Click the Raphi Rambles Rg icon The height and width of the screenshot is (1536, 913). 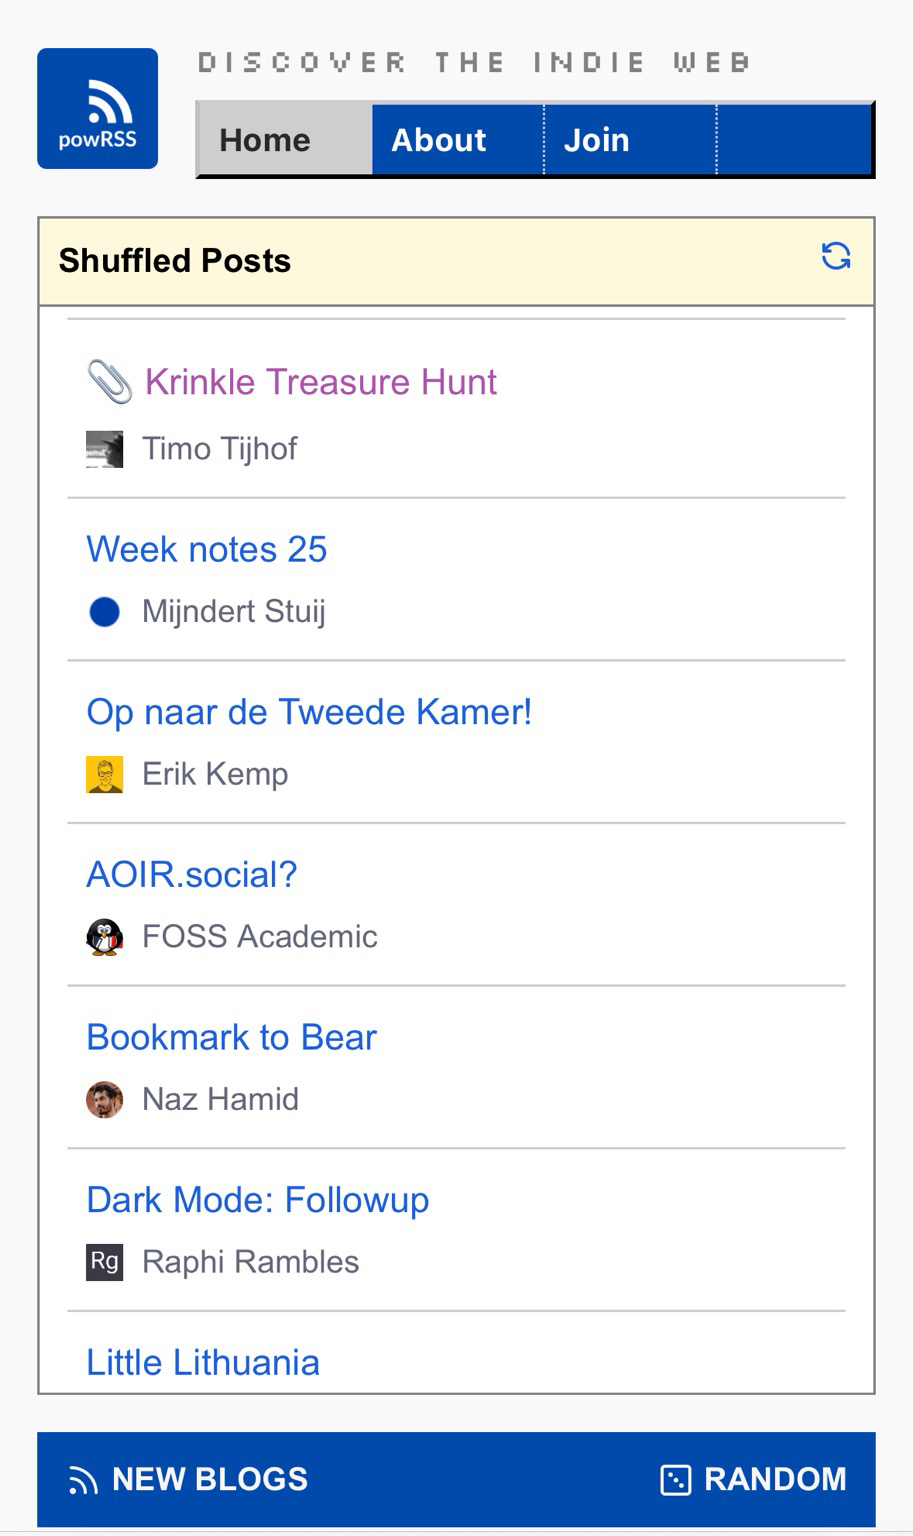pos(105,1262)
